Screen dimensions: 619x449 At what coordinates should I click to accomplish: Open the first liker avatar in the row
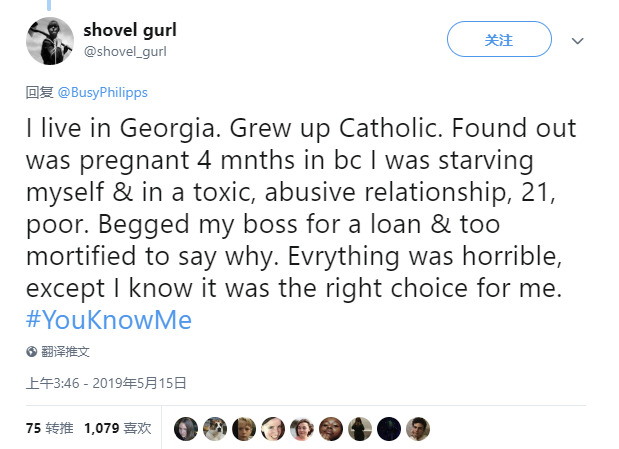[x=186, y=429]
